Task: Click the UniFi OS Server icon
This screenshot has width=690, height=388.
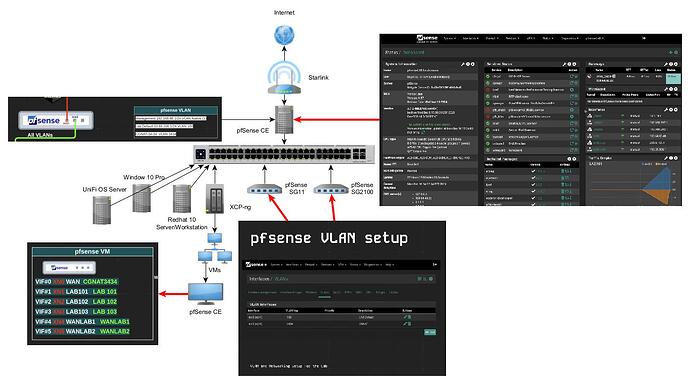Action: [102, 210]
